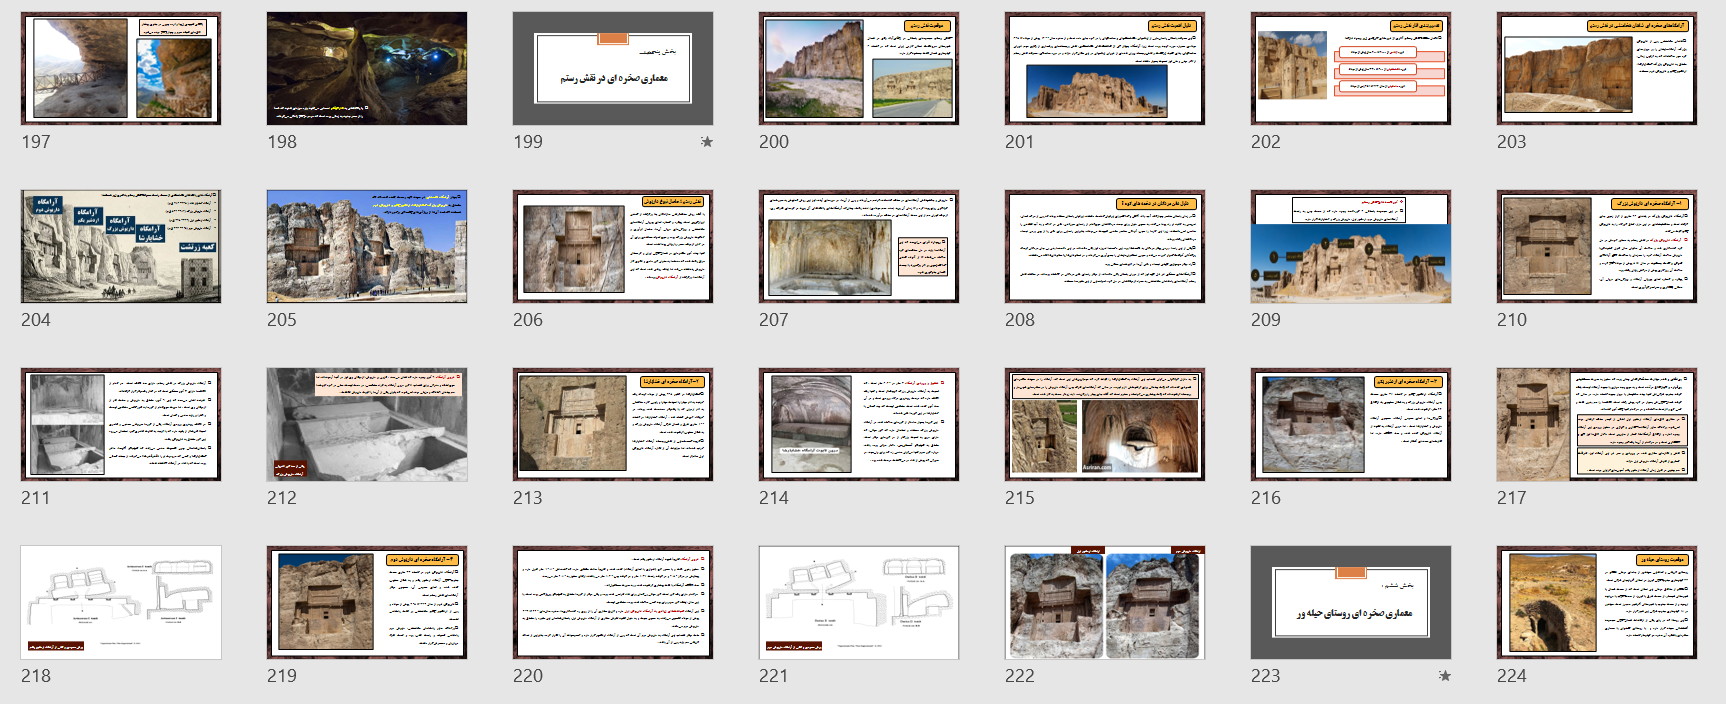Image resolution: width=1726 pixels, height=704 pixels.
Task: Click the transition star icon under slide 223
Action: point(1444,676)
